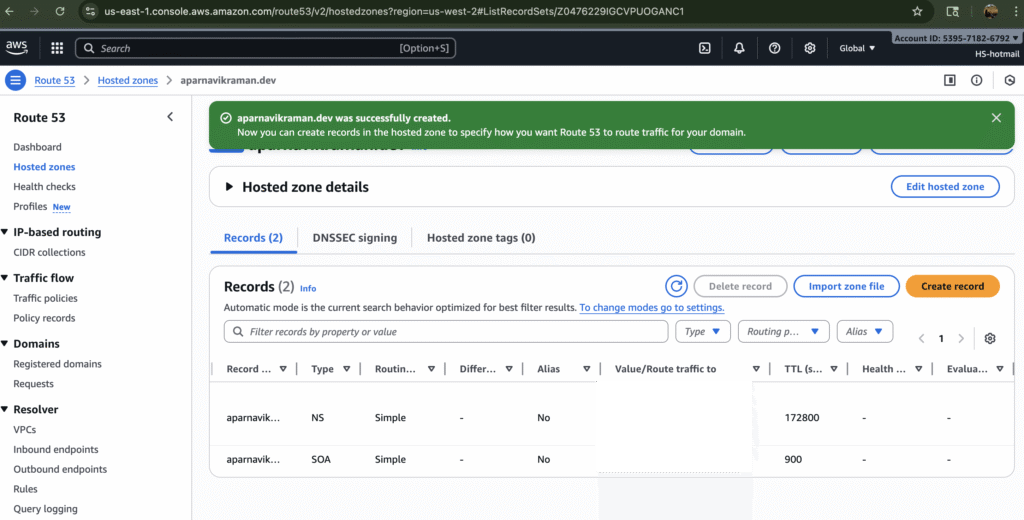Open the Alias filter dropdown

click(x=865, y=331)
